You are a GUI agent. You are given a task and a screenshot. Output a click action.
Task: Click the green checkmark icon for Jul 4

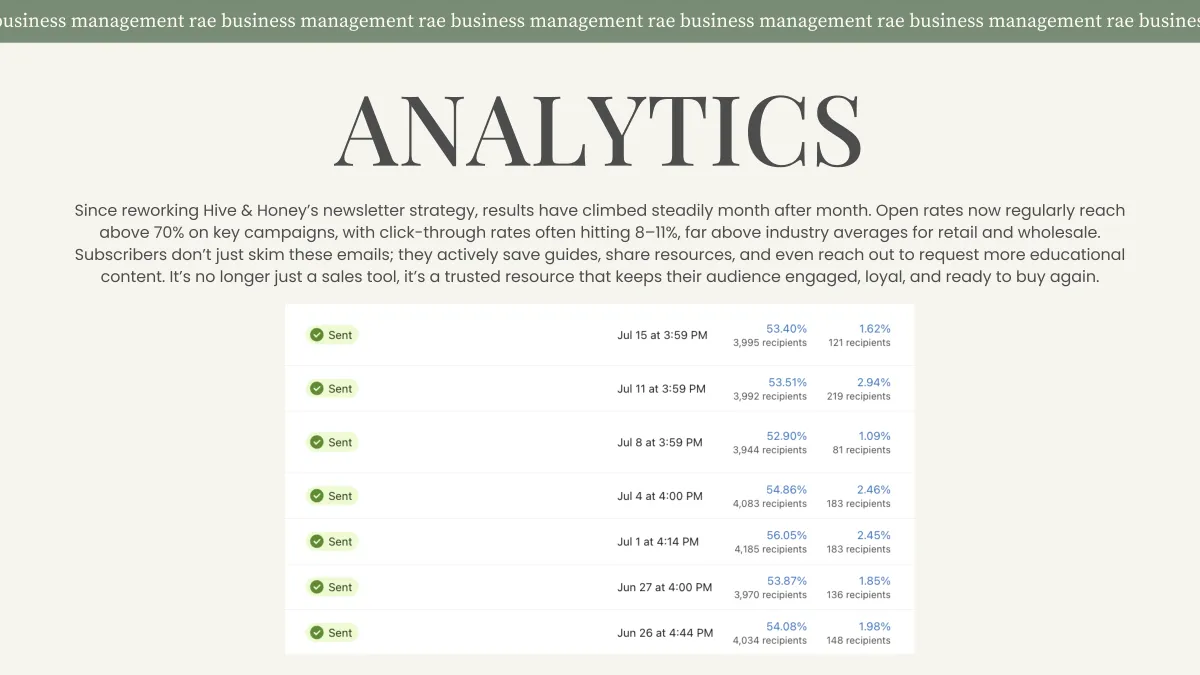pyautogui.click(x=317, y=495)
